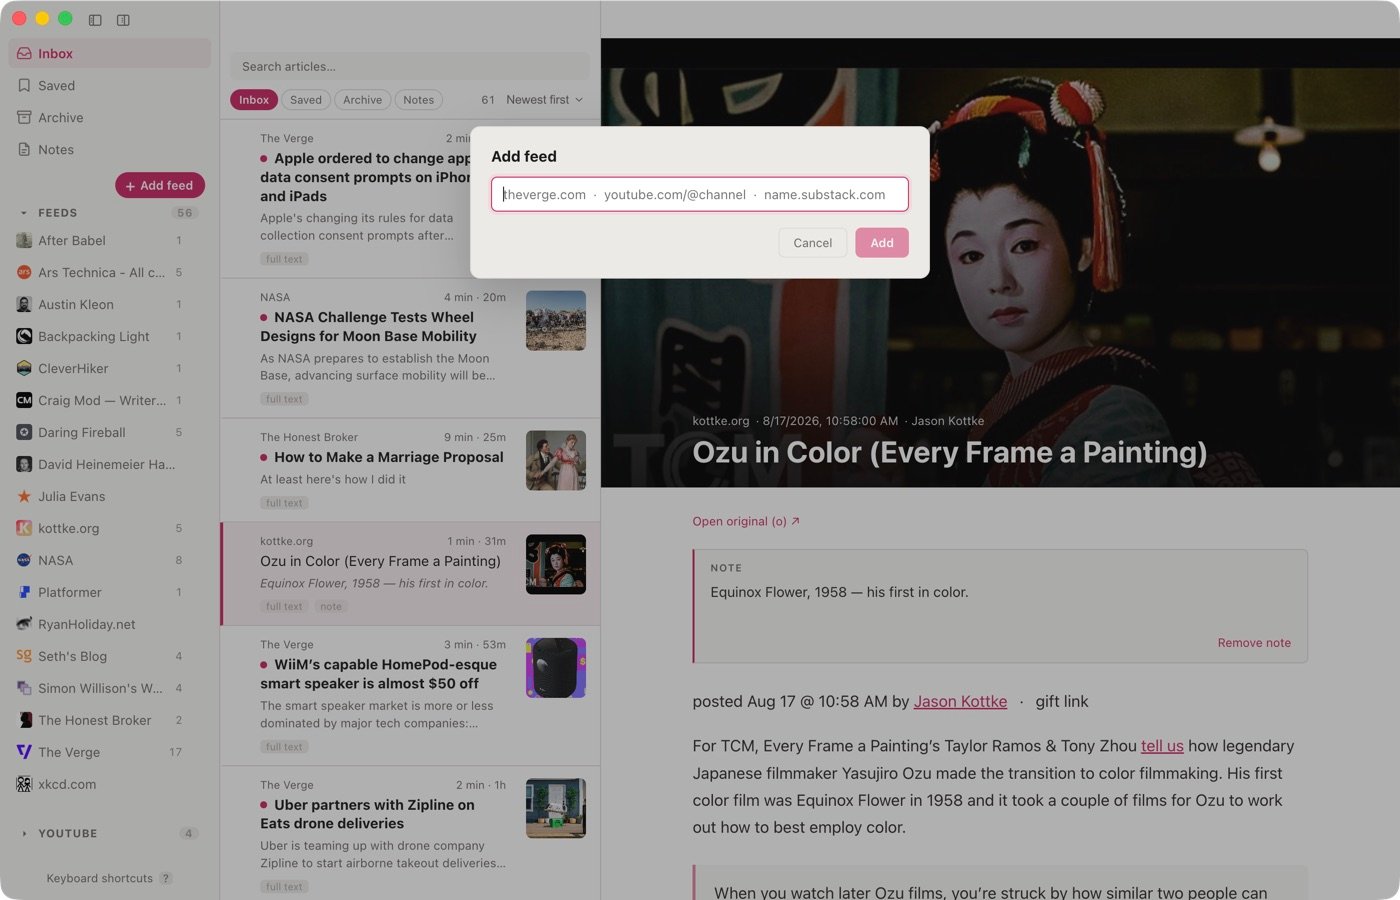
Task: Select Simon Willison's feed icon
Action: (x=24, y=689)
